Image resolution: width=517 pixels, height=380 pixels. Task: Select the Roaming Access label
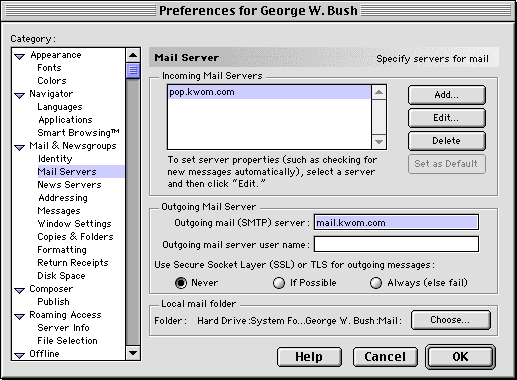pyautogui.click(x=65, y=315)
